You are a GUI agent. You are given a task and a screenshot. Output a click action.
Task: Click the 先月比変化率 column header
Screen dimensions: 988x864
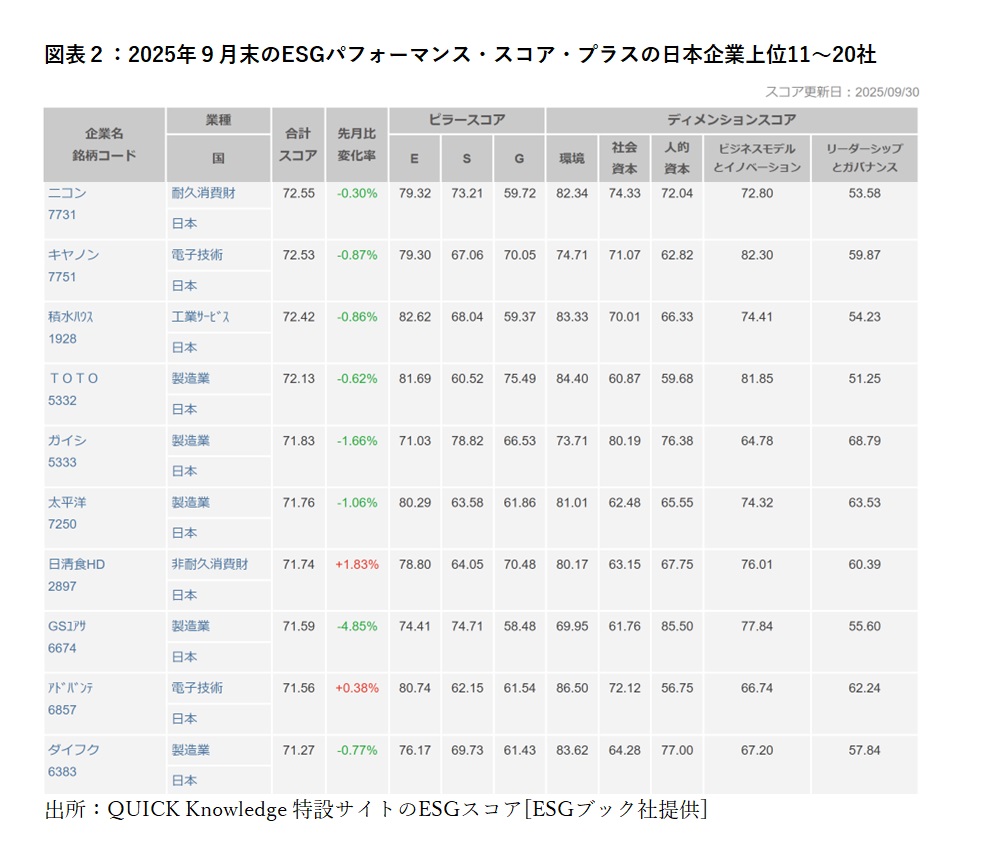pos(357,144)
